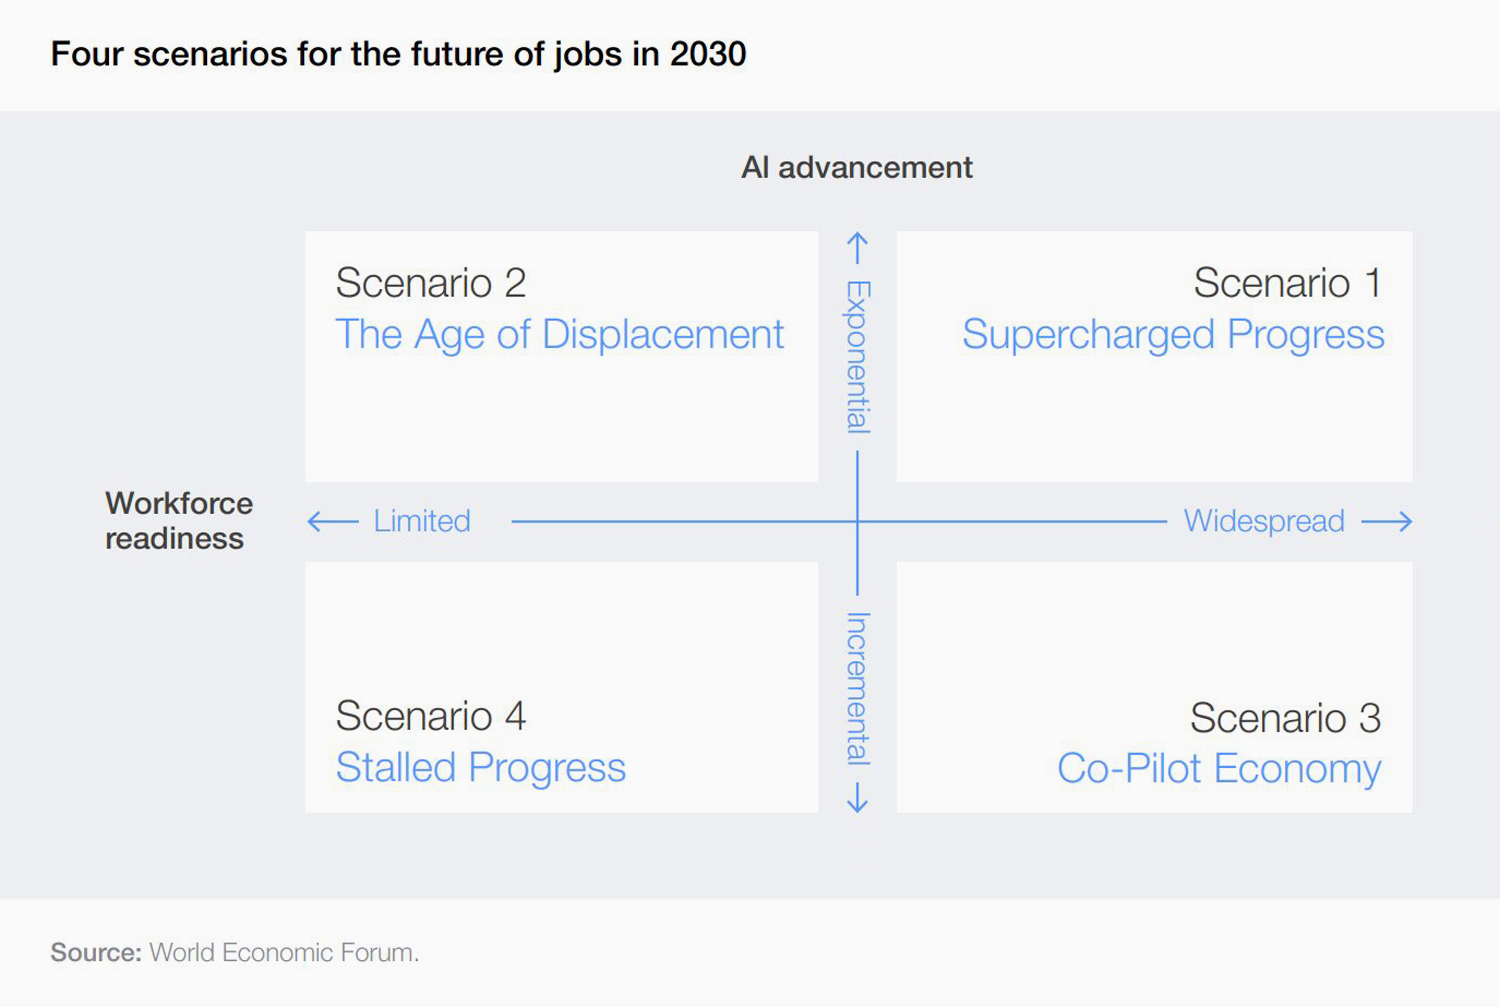Click the chart title about jobs in 2030
Viewport: 1500px width, 1007px height.
398,54
